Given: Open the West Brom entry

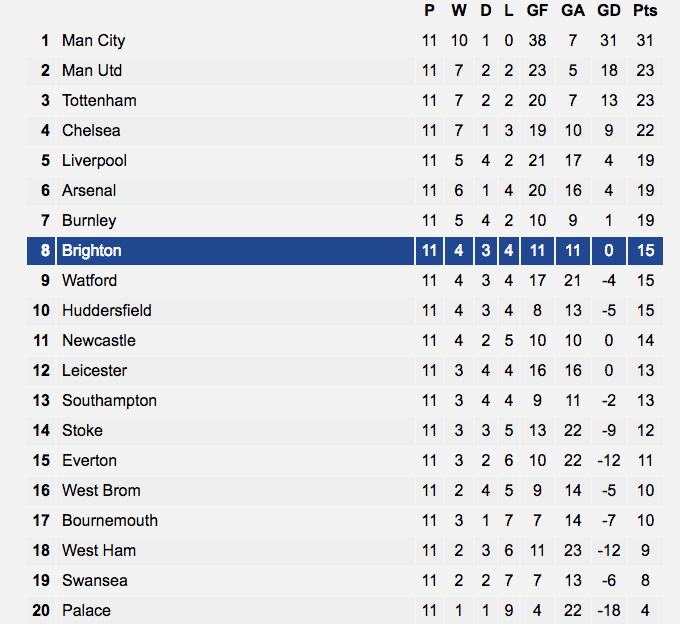Looking at the screenshot, I should point(101,490).
